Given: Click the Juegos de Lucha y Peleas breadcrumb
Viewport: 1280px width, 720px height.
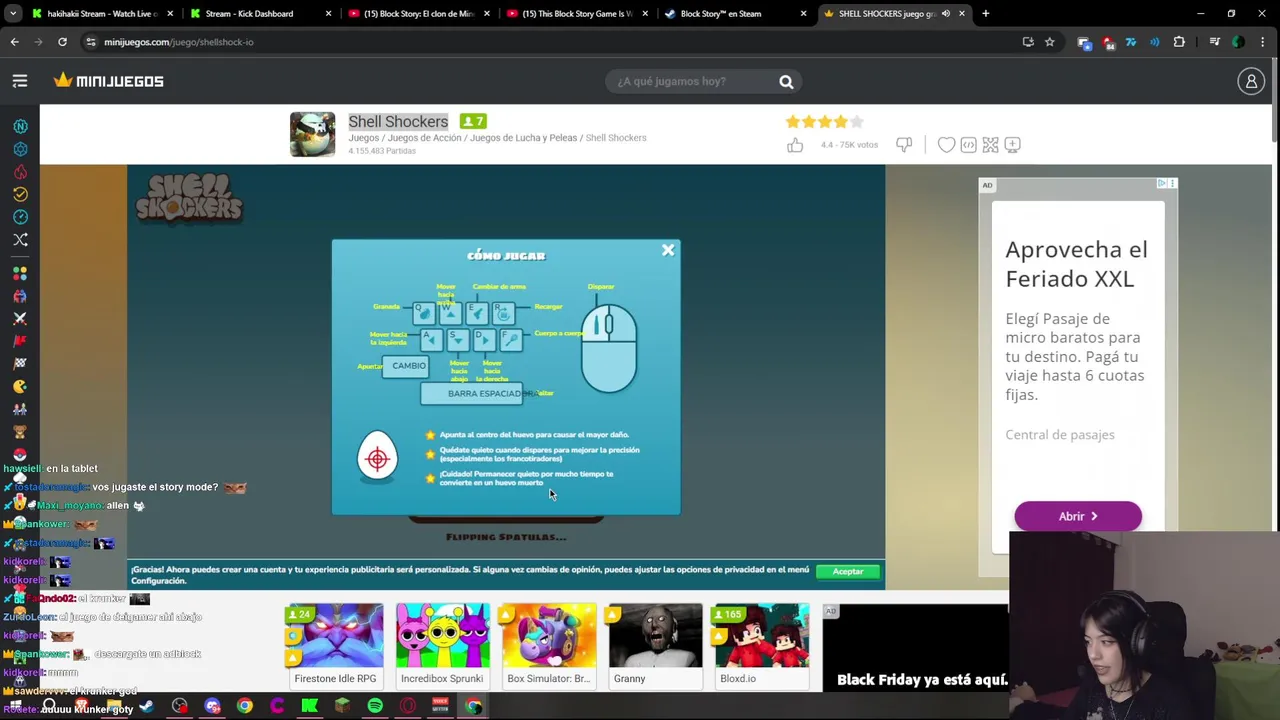Looking at the screenshot, I should (x=524, y=138).
